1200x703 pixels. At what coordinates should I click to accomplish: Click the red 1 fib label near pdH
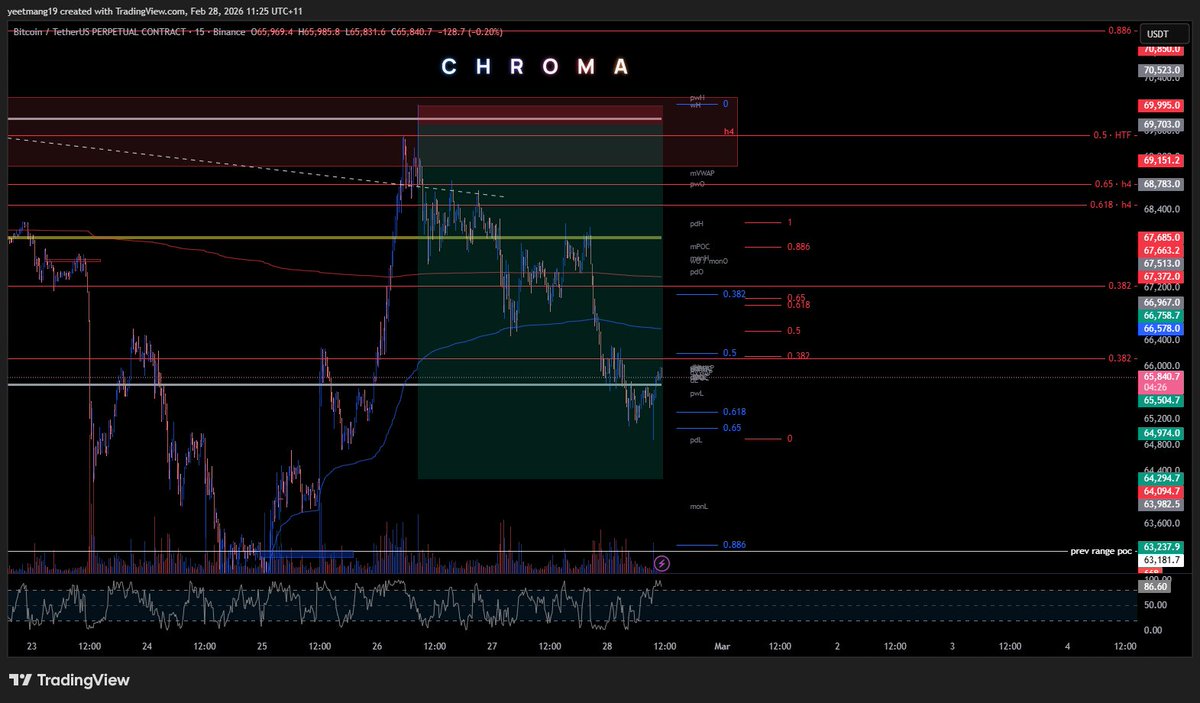tap(790, 222)
